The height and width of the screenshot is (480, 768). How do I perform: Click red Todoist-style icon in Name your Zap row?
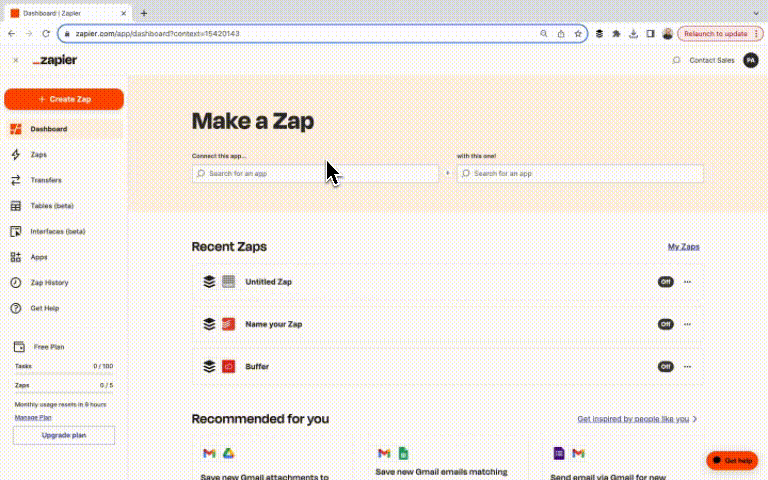point(228,324)
